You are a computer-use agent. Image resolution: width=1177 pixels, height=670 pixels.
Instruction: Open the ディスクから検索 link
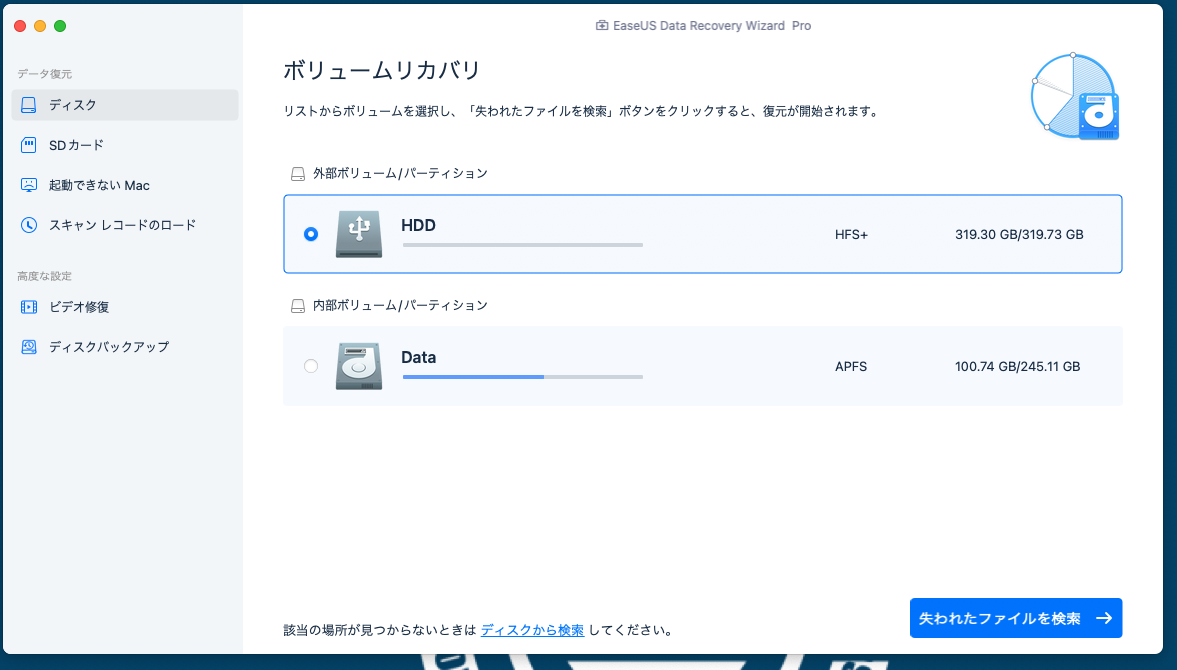pos(533,629)
